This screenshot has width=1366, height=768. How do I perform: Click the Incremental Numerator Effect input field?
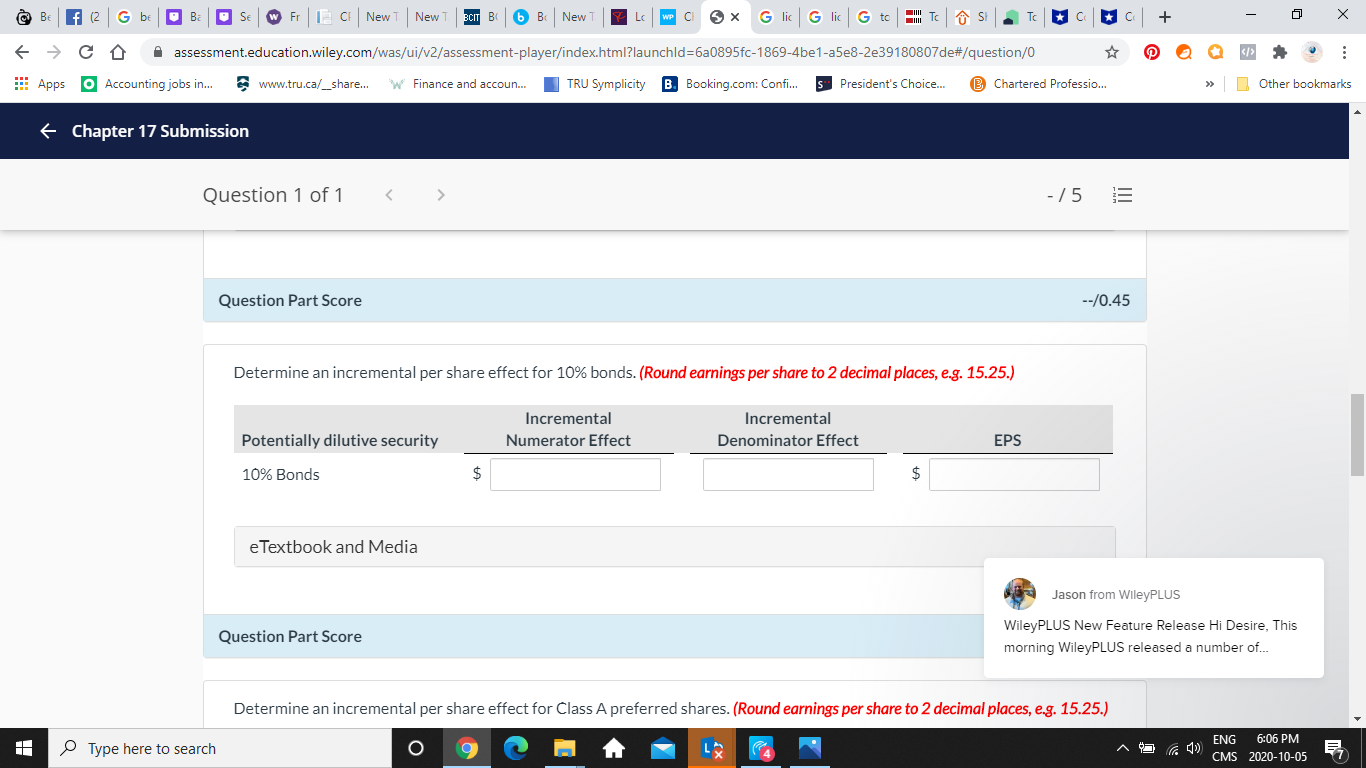pos(575,474)
